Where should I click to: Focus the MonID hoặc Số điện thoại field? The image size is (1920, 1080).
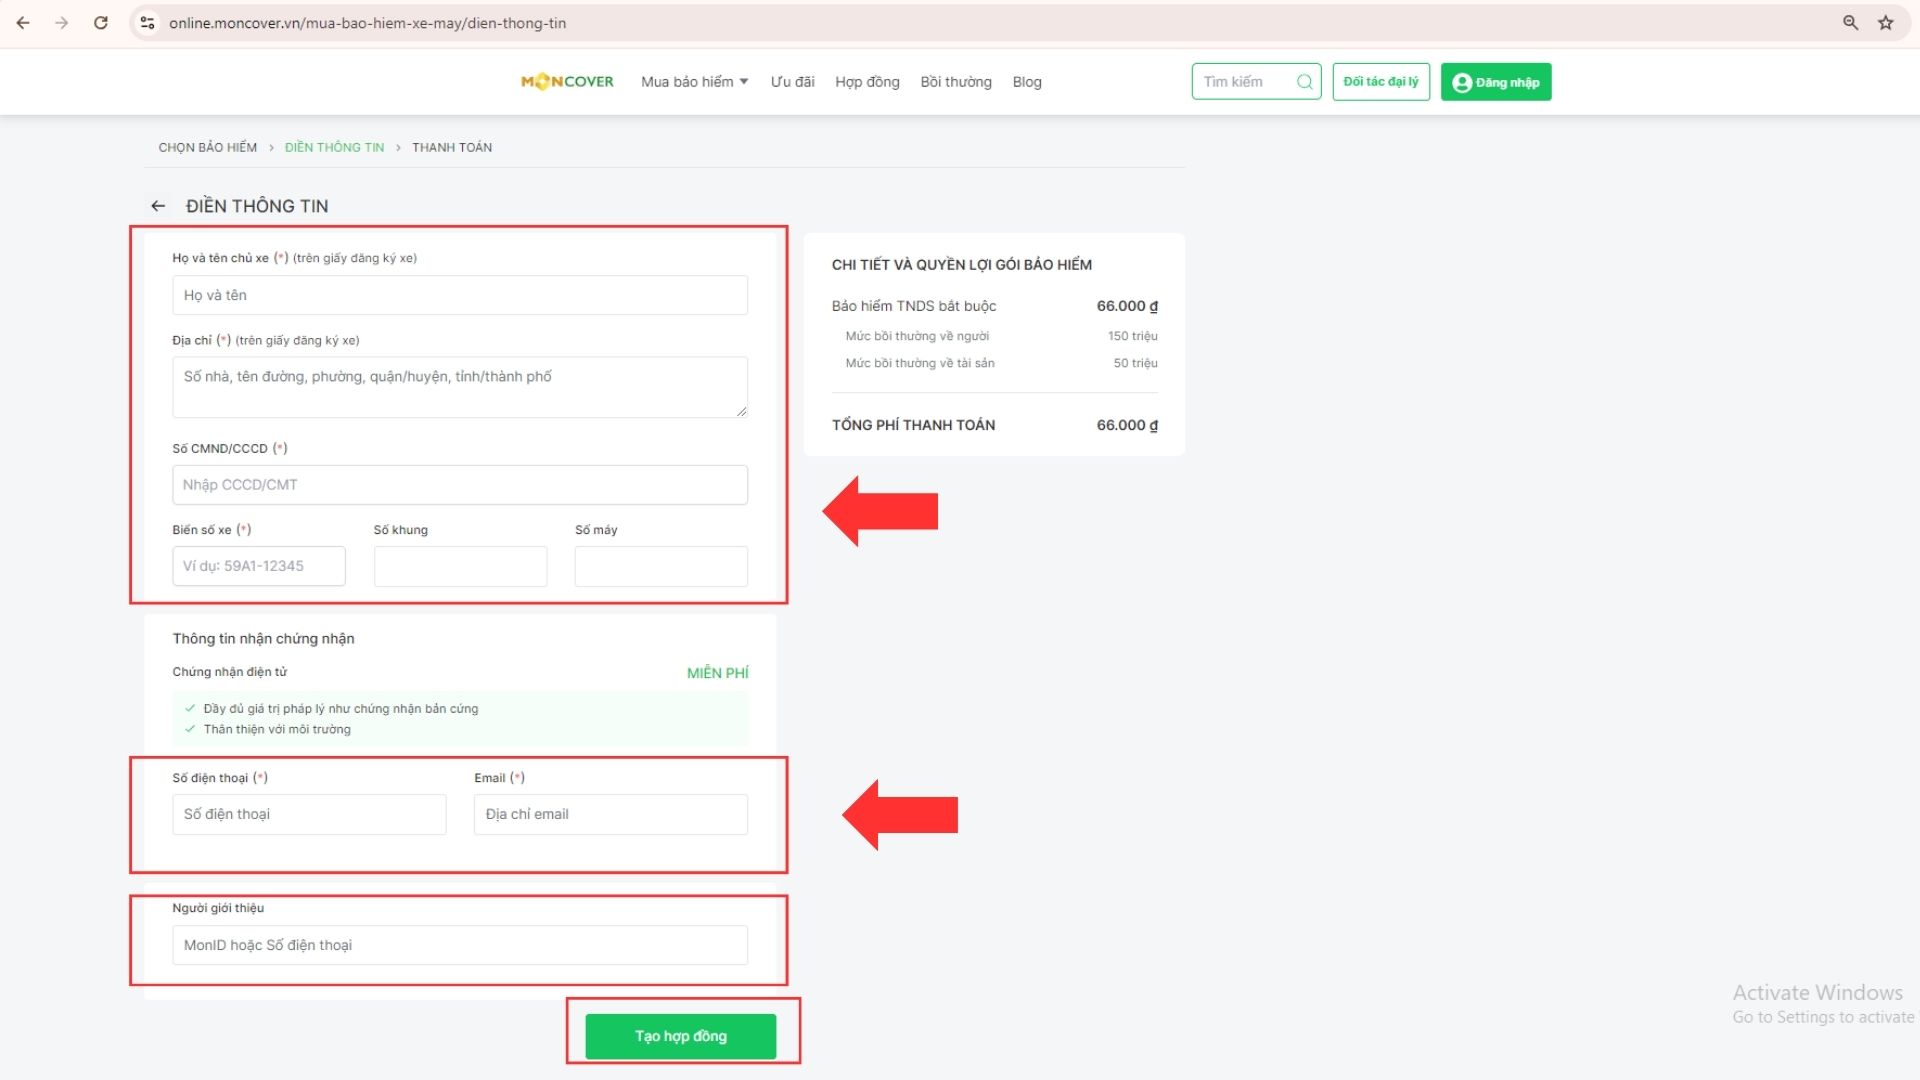coord(460,945)
